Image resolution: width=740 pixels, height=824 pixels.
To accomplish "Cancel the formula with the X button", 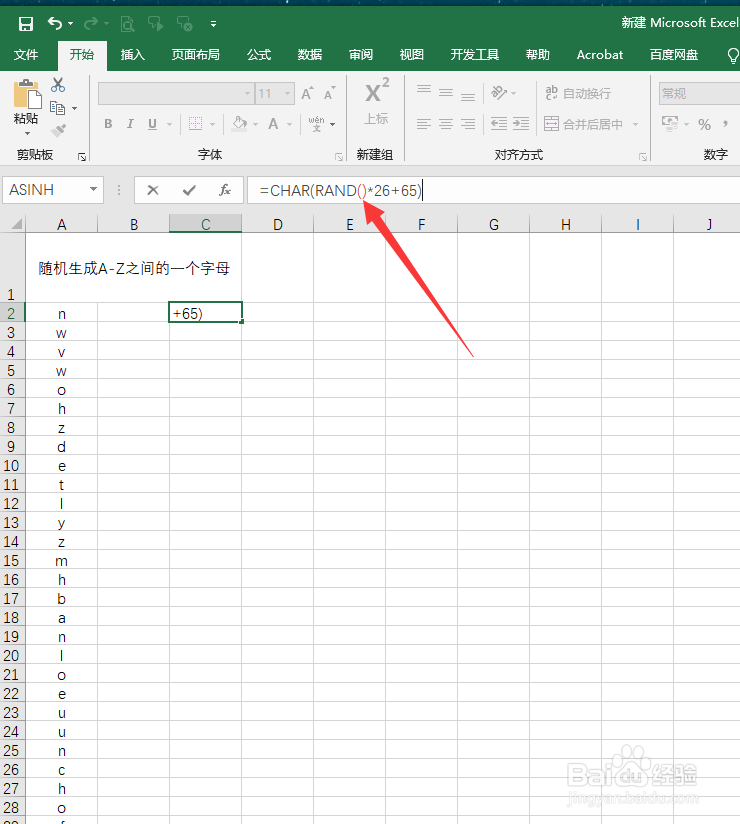I will [x=153, y=190].
